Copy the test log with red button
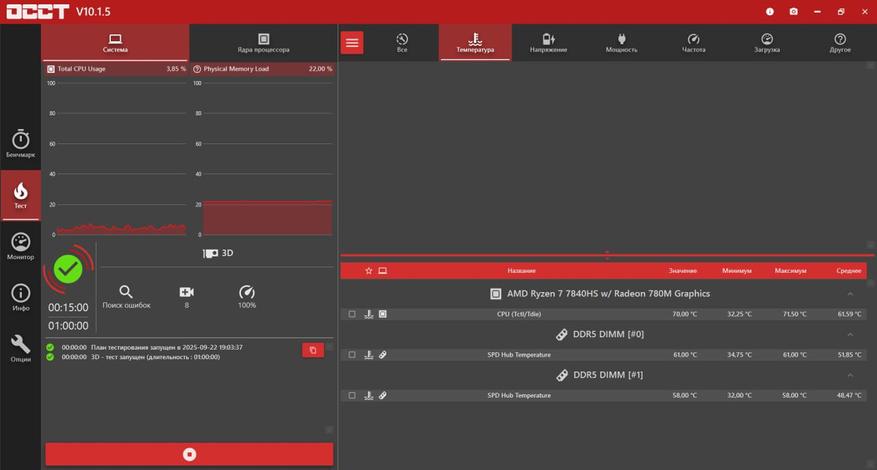877x470 pixels. pos(313,350)
